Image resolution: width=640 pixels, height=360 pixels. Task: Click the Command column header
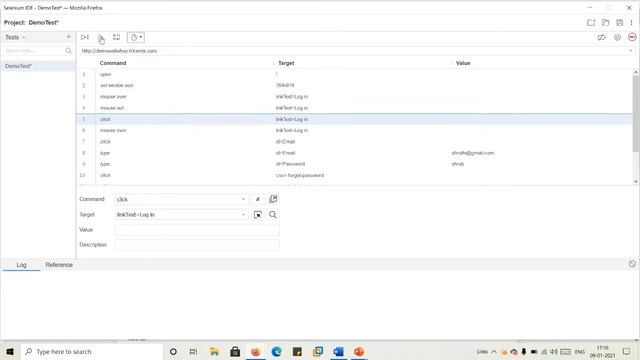pos(113,63)
